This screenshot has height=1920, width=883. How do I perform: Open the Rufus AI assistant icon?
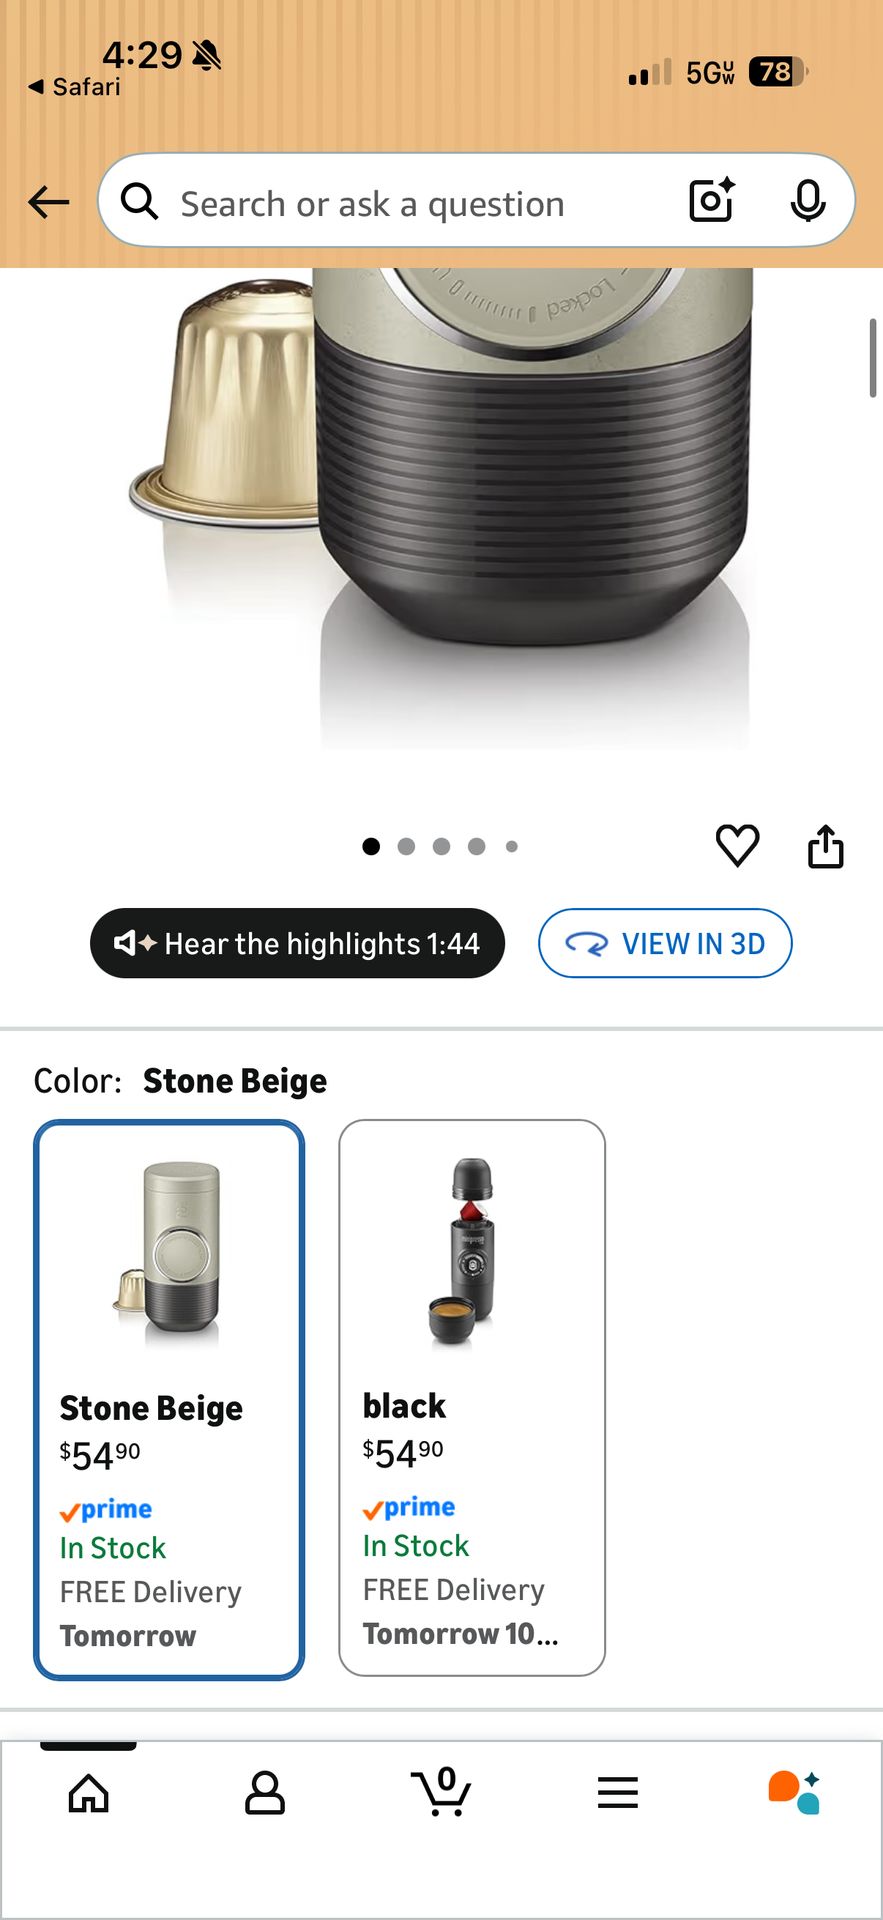(x=794, y=1793)
